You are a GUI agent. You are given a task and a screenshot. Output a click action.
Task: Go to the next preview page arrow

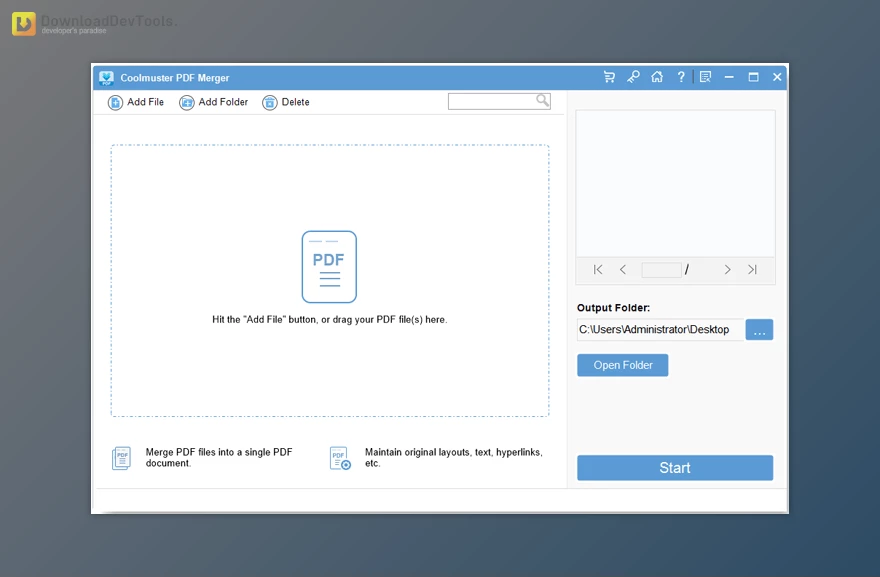(x=727, y=269)
